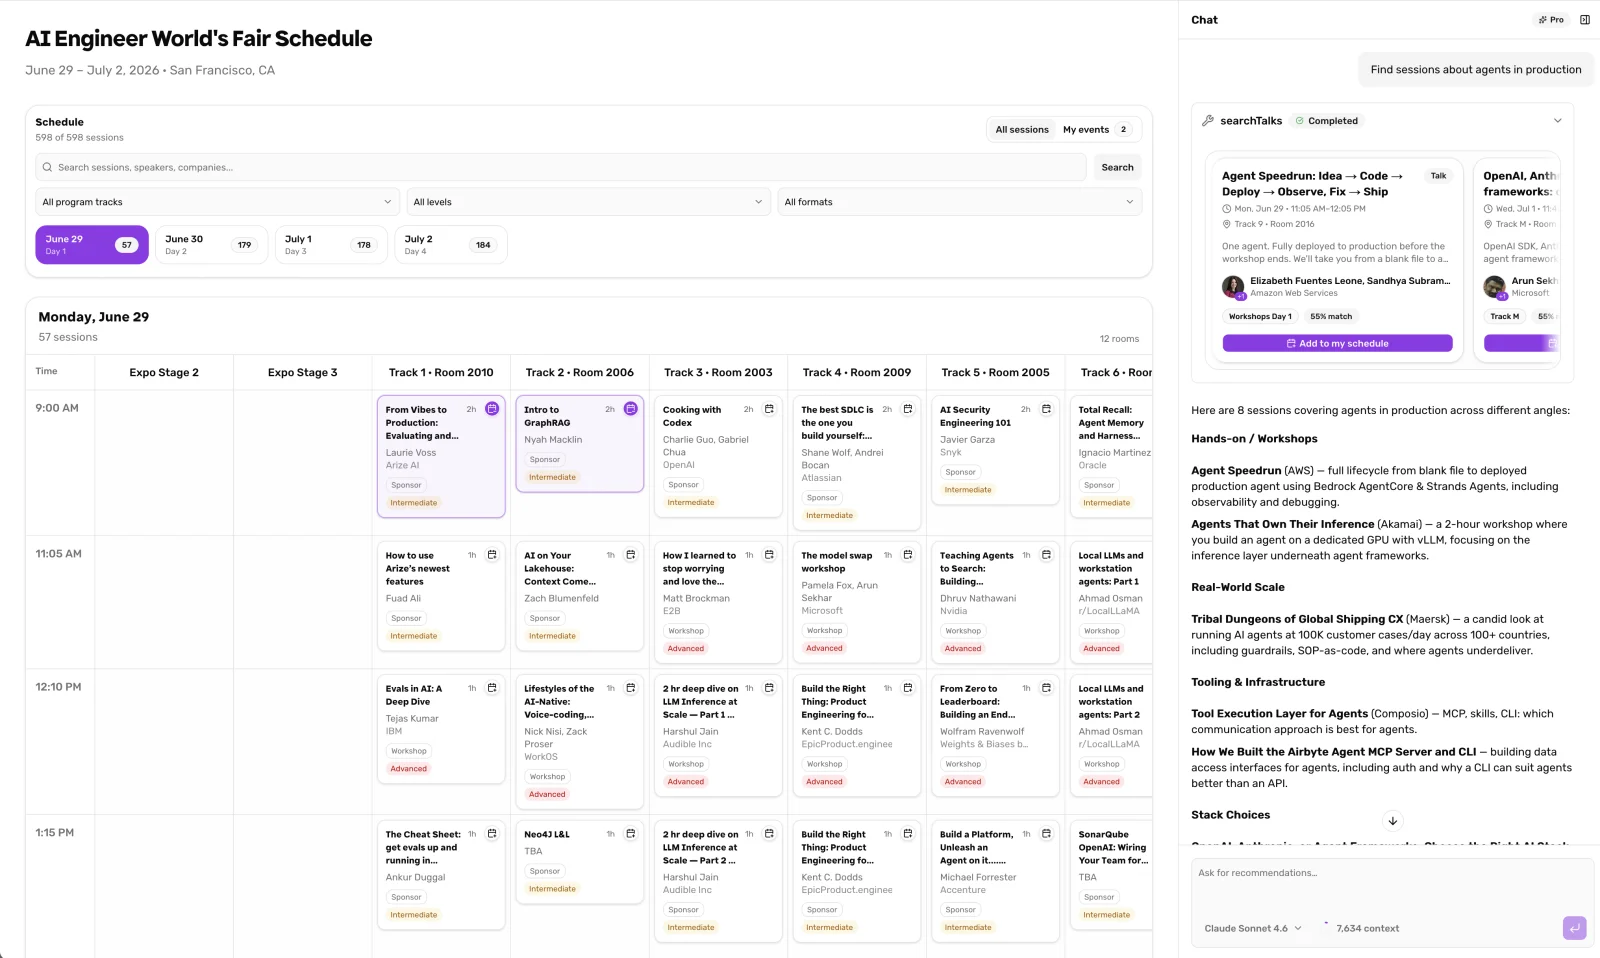Select the July 2 Day 4 tab
1600x958 pixels.
point(451,245)
